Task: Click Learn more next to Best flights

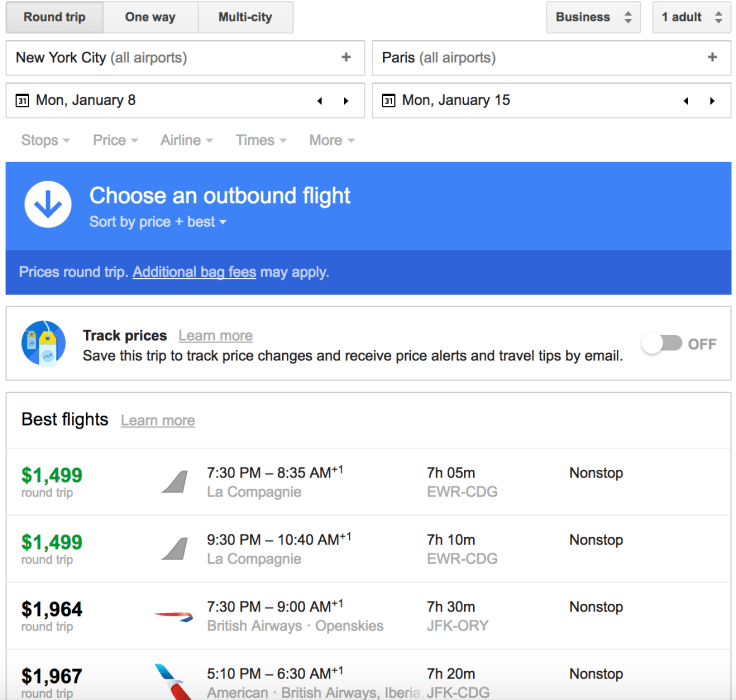Action: coord(158,421)
